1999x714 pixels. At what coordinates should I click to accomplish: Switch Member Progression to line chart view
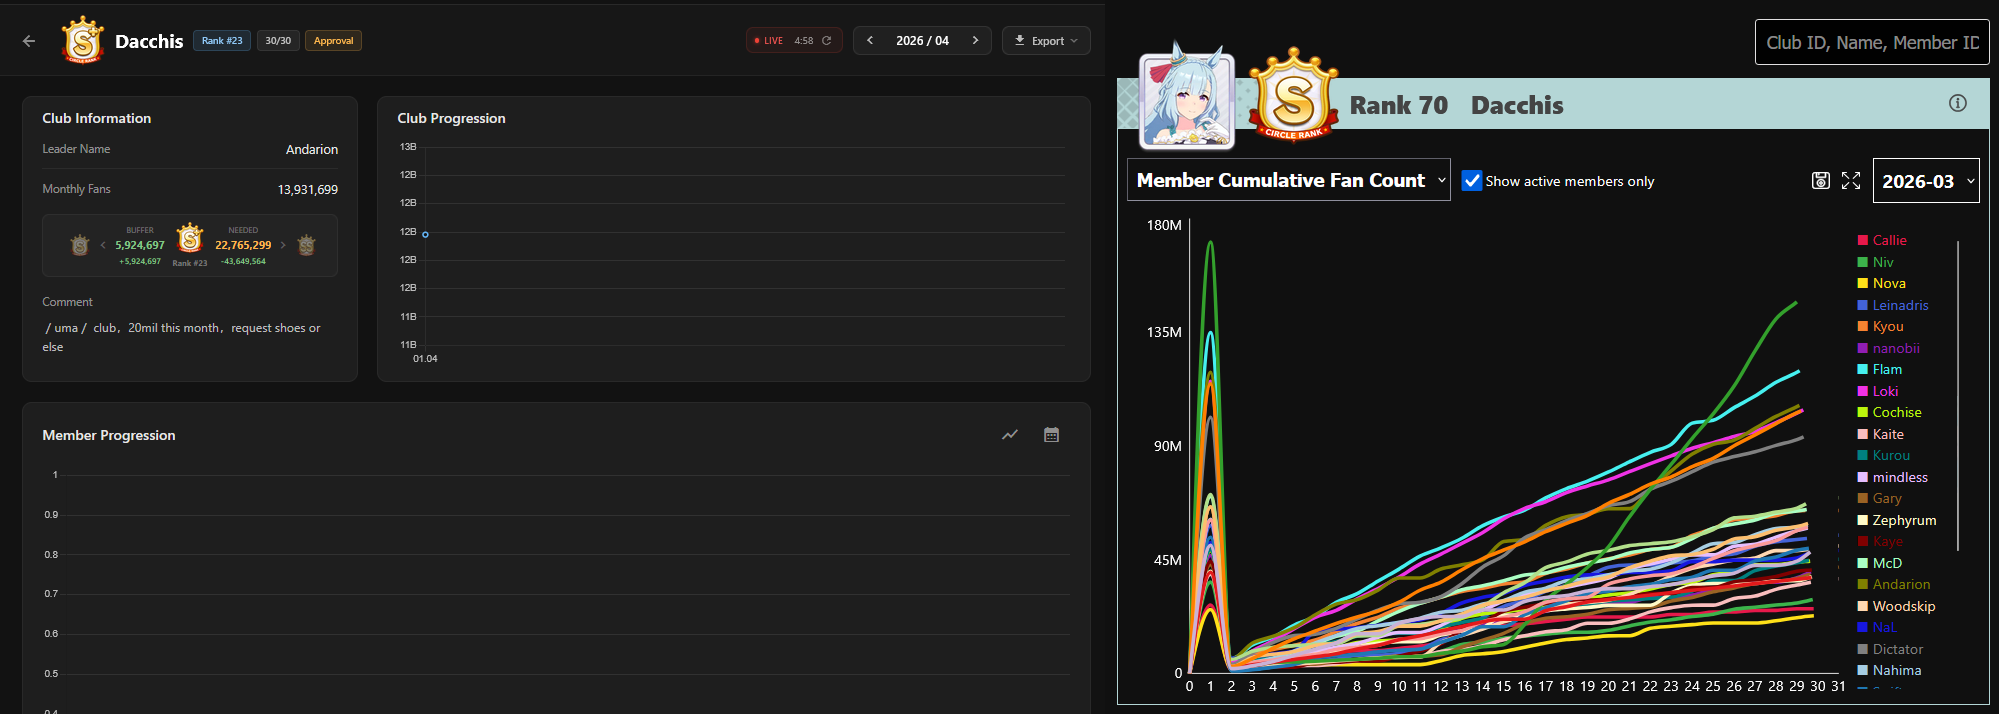click(1010, 435)
